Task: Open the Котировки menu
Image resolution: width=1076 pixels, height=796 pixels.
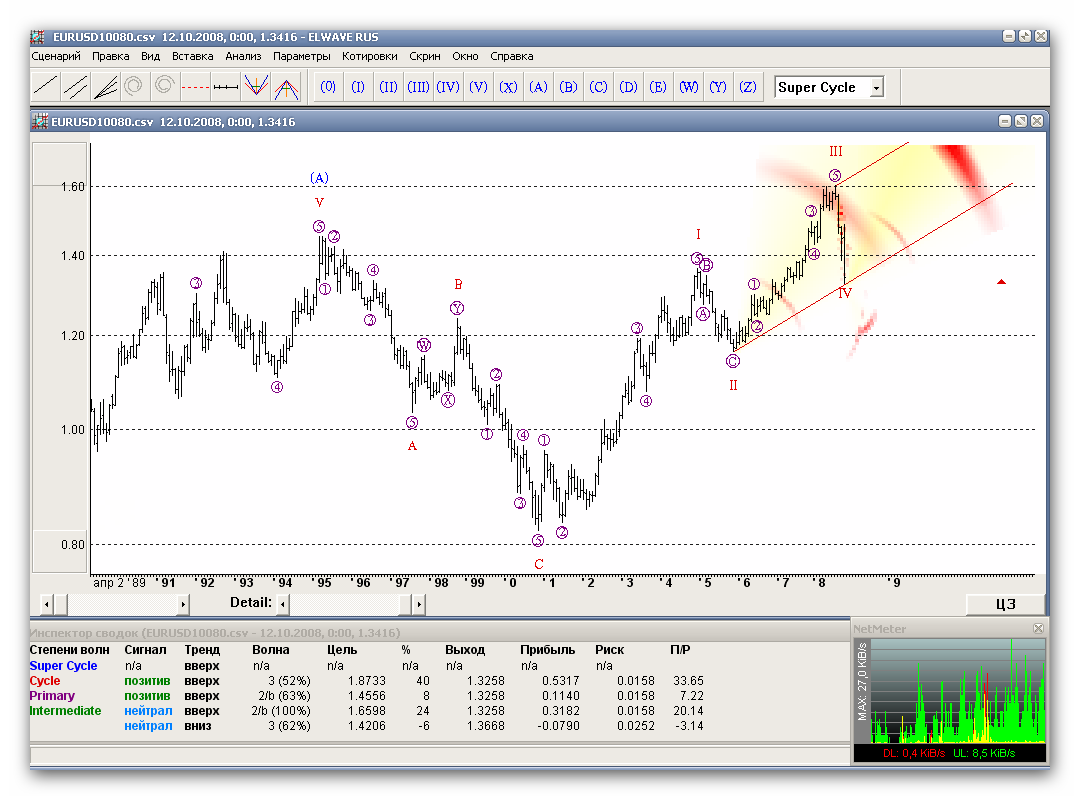Action: (369, 57)
